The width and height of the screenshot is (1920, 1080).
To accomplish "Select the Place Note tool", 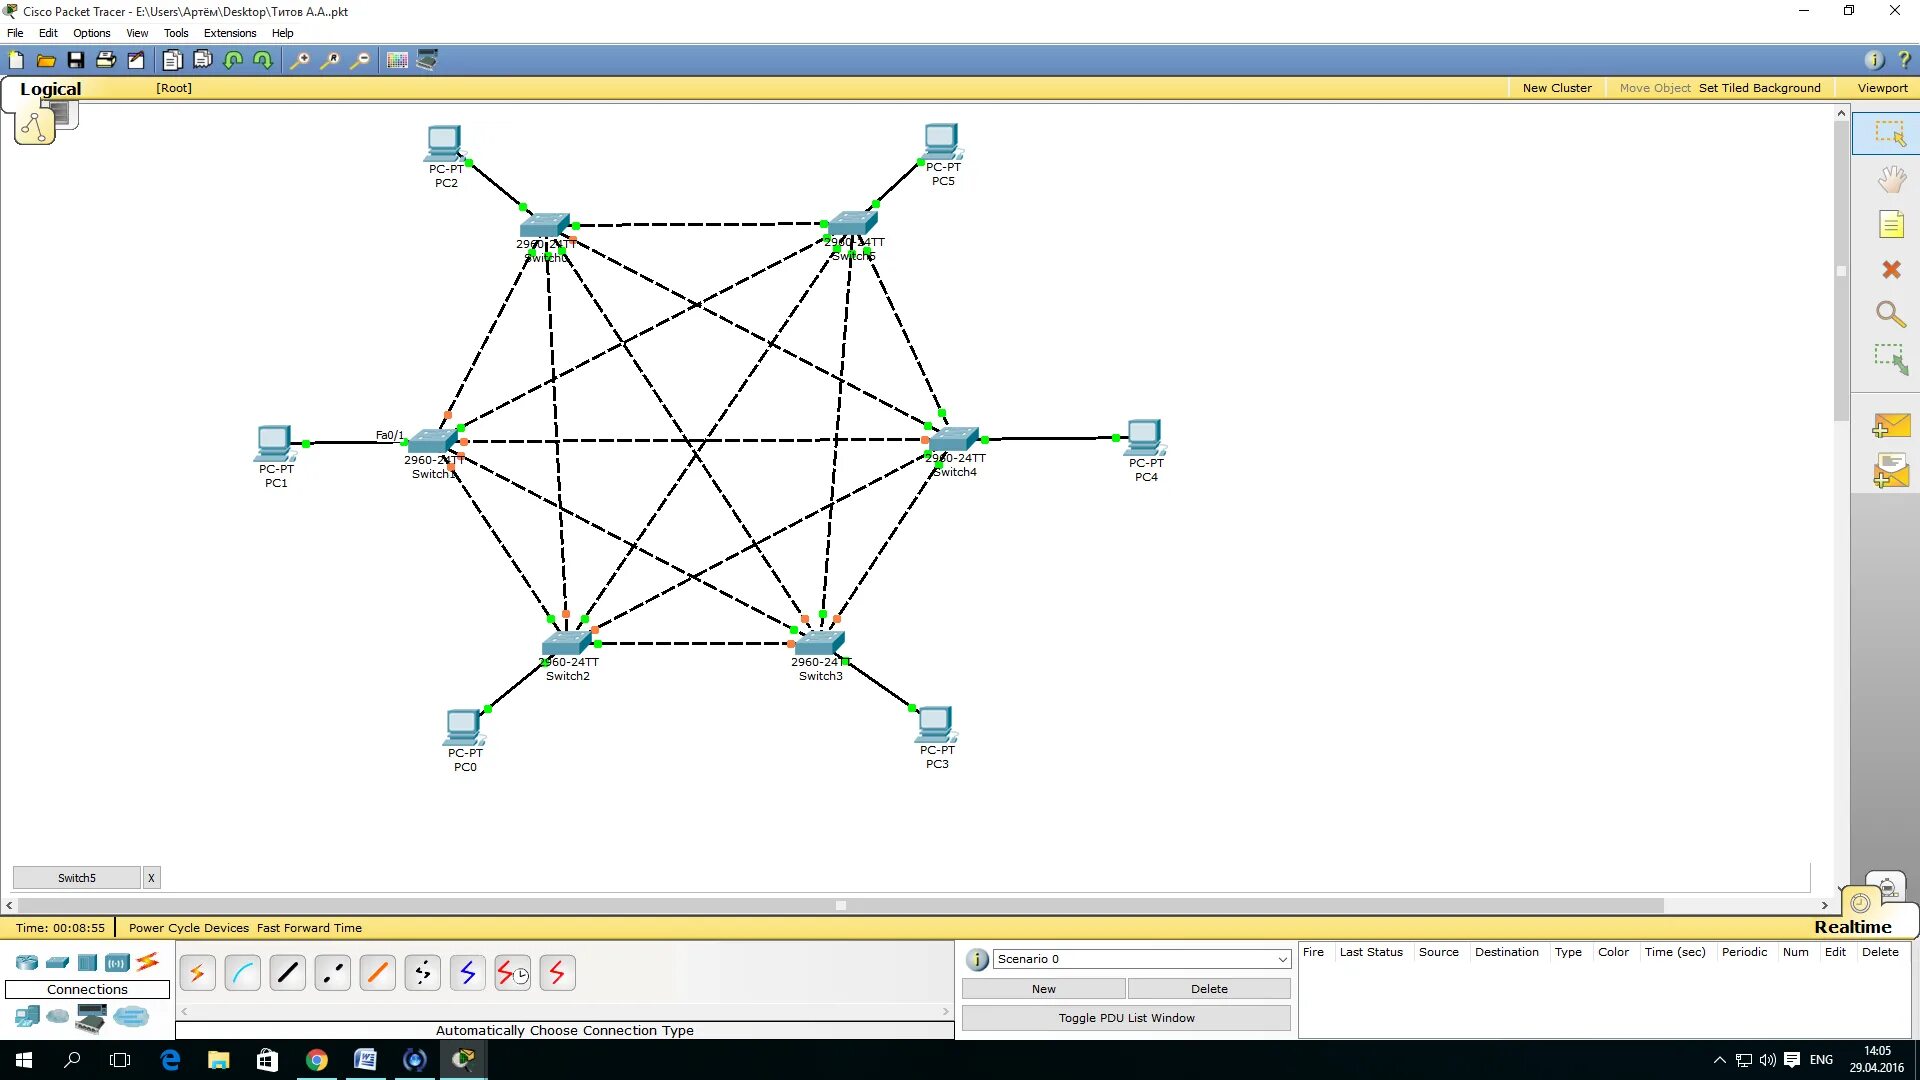I will tap(1890, 225).
